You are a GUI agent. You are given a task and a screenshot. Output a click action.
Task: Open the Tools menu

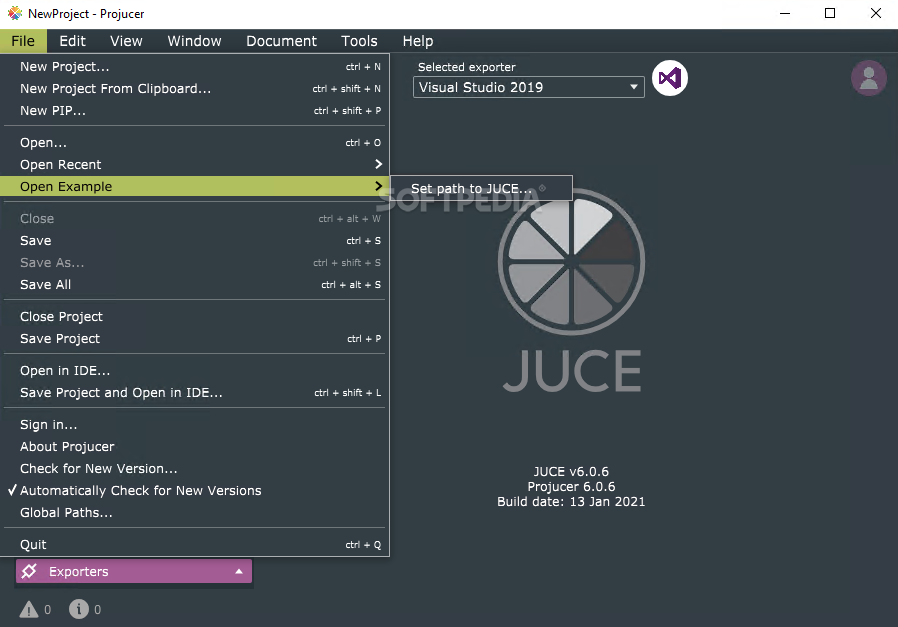[x=359, y=41]
